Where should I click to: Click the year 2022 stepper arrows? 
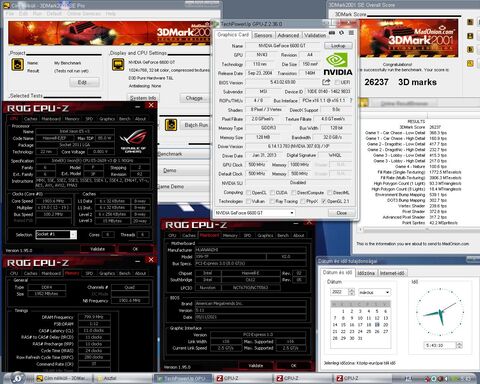click(351, 292)
